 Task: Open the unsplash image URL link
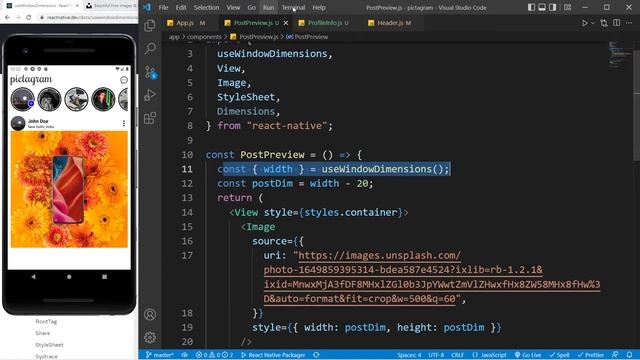pos(432,277)
